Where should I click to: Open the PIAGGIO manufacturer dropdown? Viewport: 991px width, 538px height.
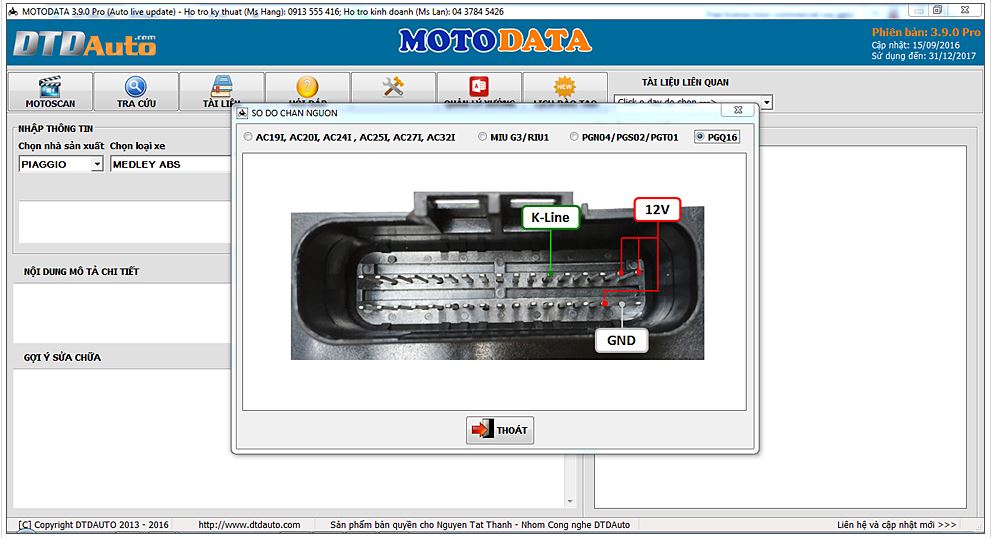click(97, 164)
